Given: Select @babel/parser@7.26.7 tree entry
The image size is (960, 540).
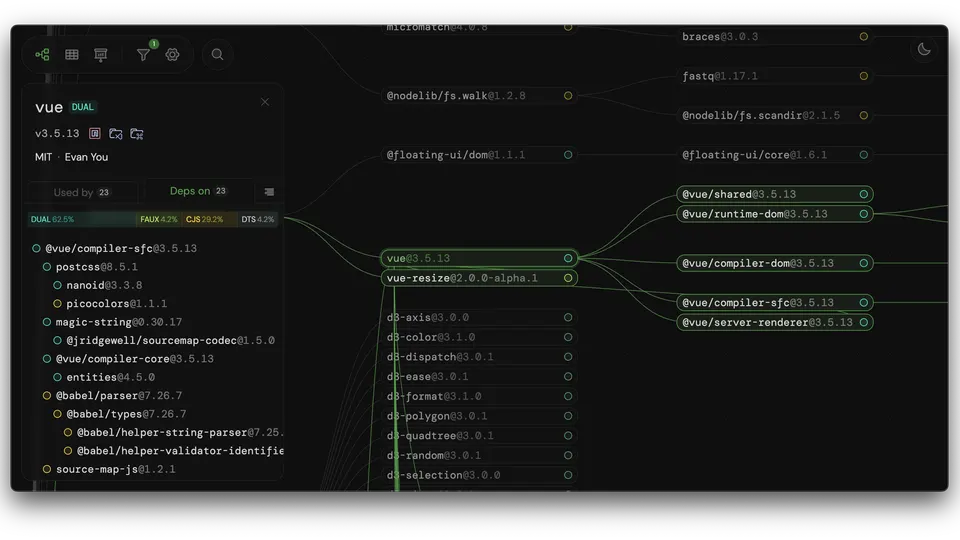Looking at the screenshot, I should tap(118, 396).
